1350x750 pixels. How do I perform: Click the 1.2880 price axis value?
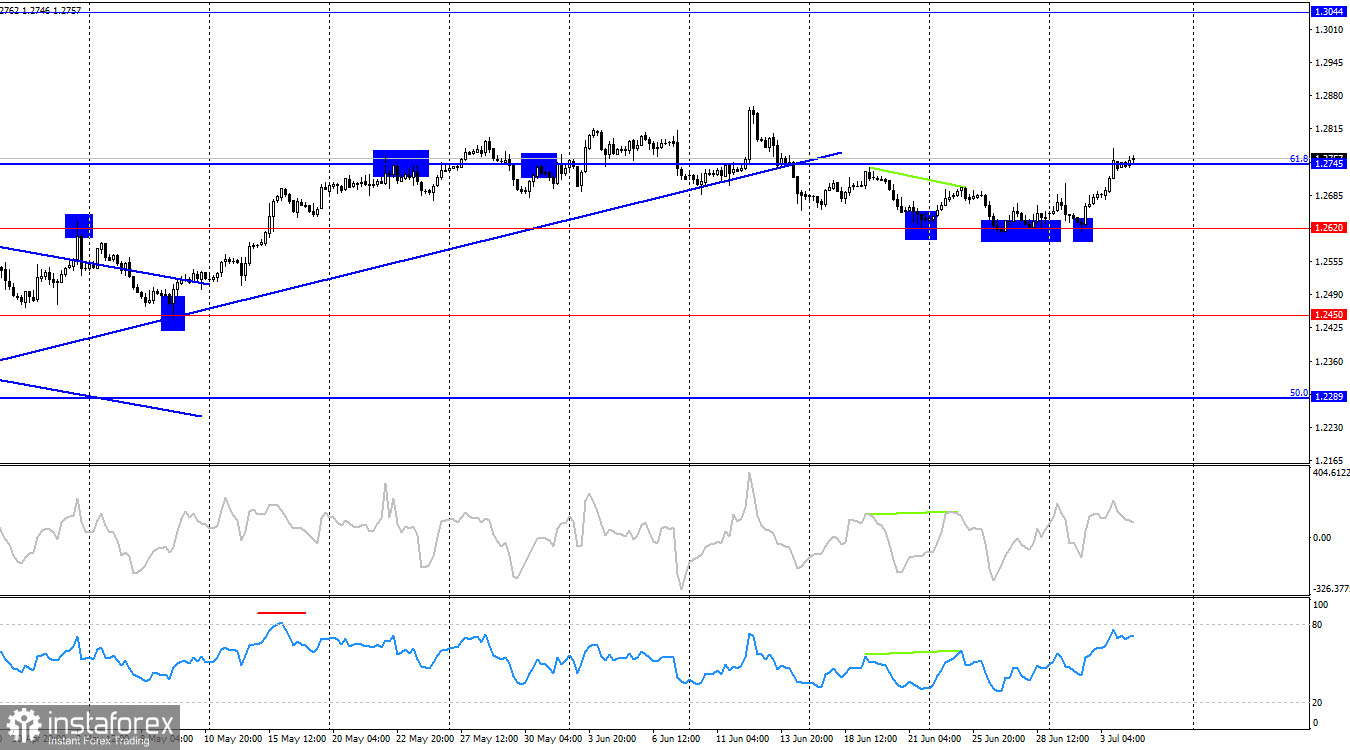tap(1329, 96)
